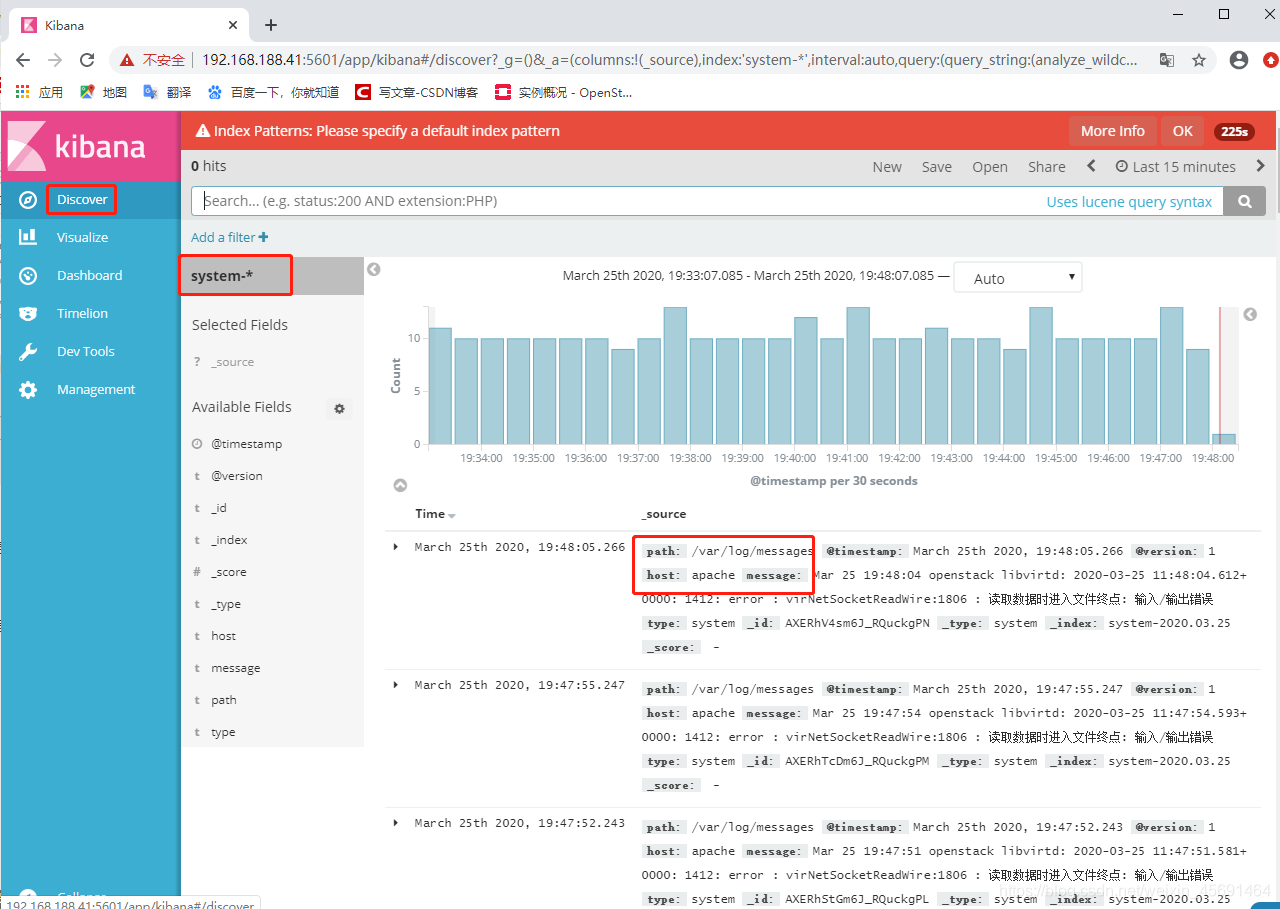Open Last 15 minutes time picker
This screenshot has width=1280, height=909.
coord(1176,167)
